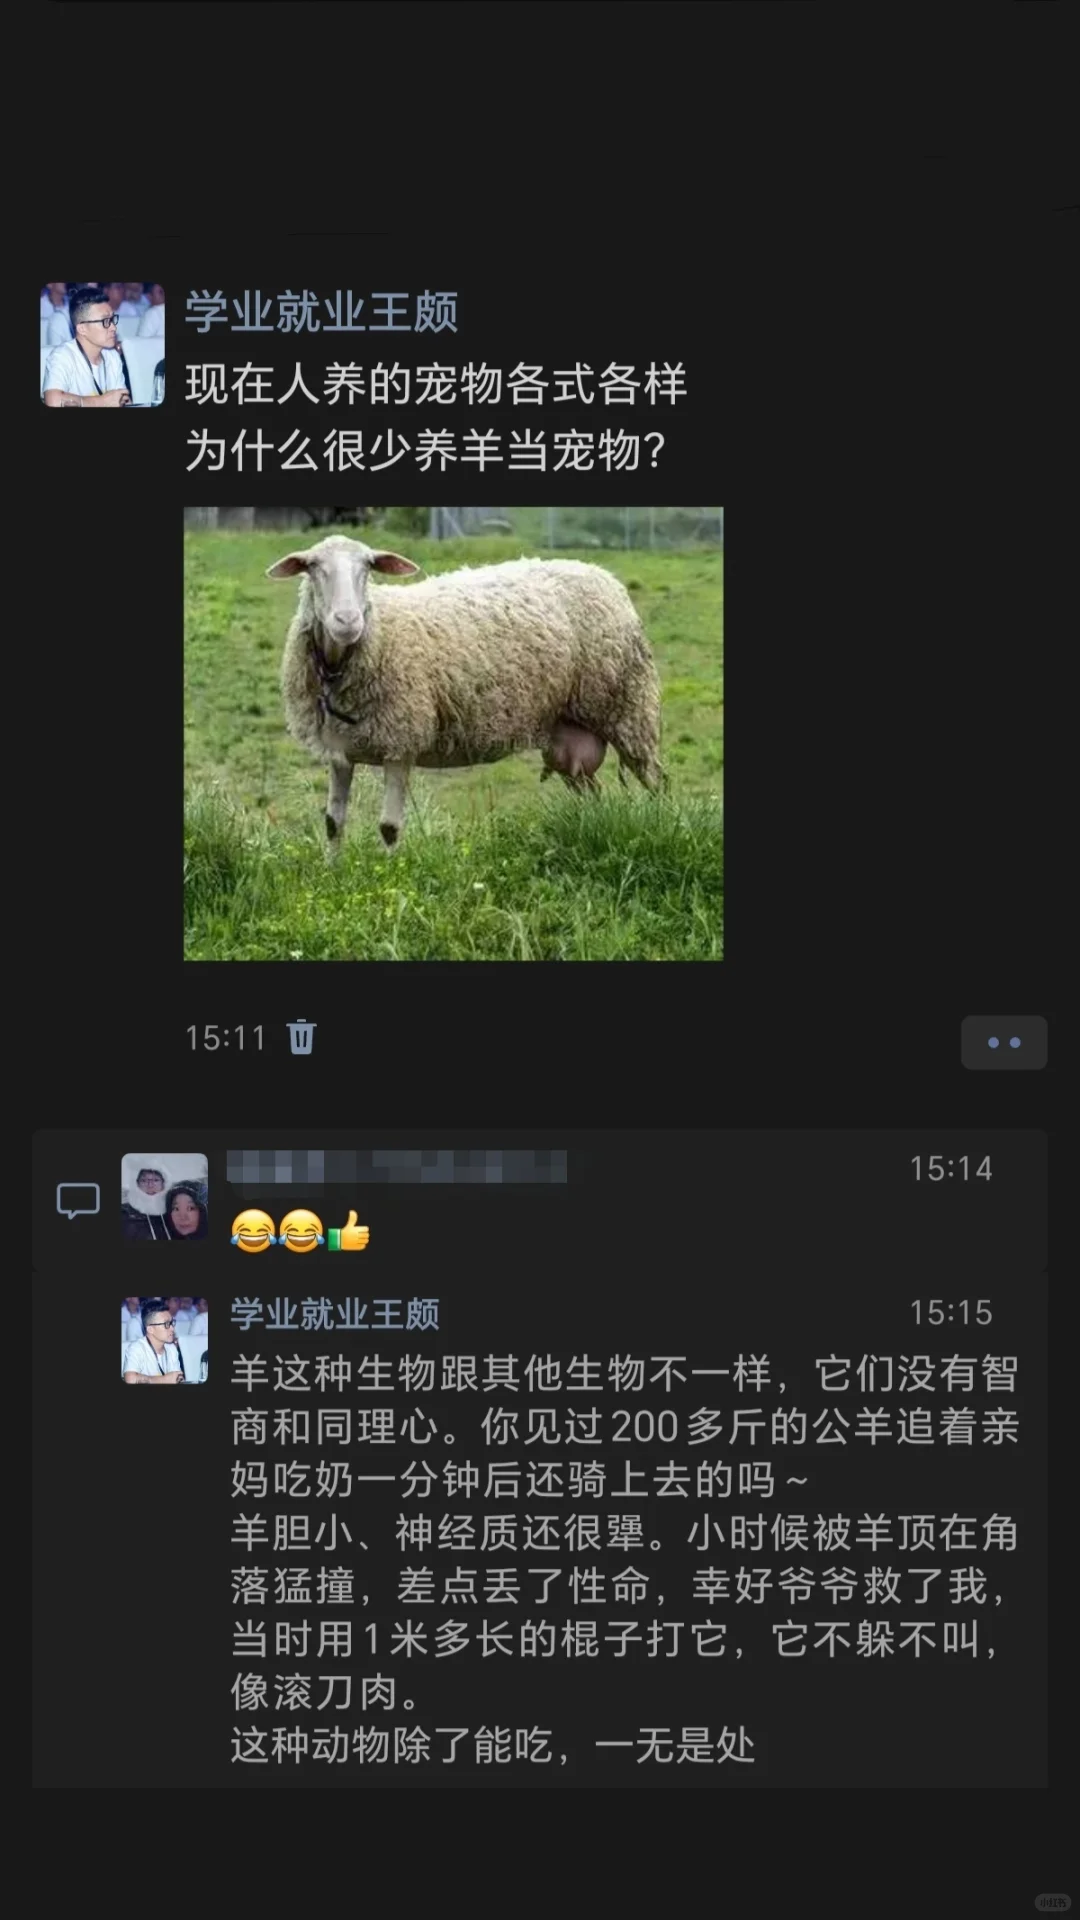The image size is (1080, 1920).
Task: Tap the trash icon next to 15:11
Action: 301,1037
